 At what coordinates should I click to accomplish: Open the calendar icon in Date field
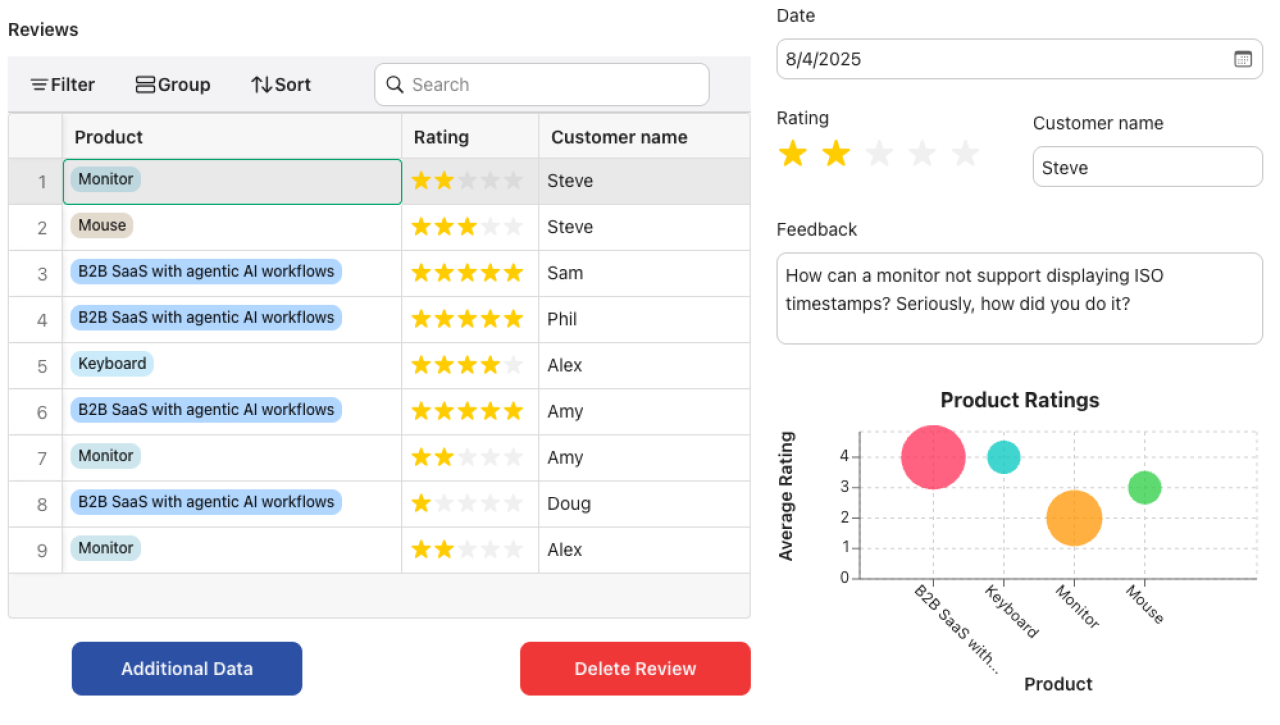(1242, 59)
